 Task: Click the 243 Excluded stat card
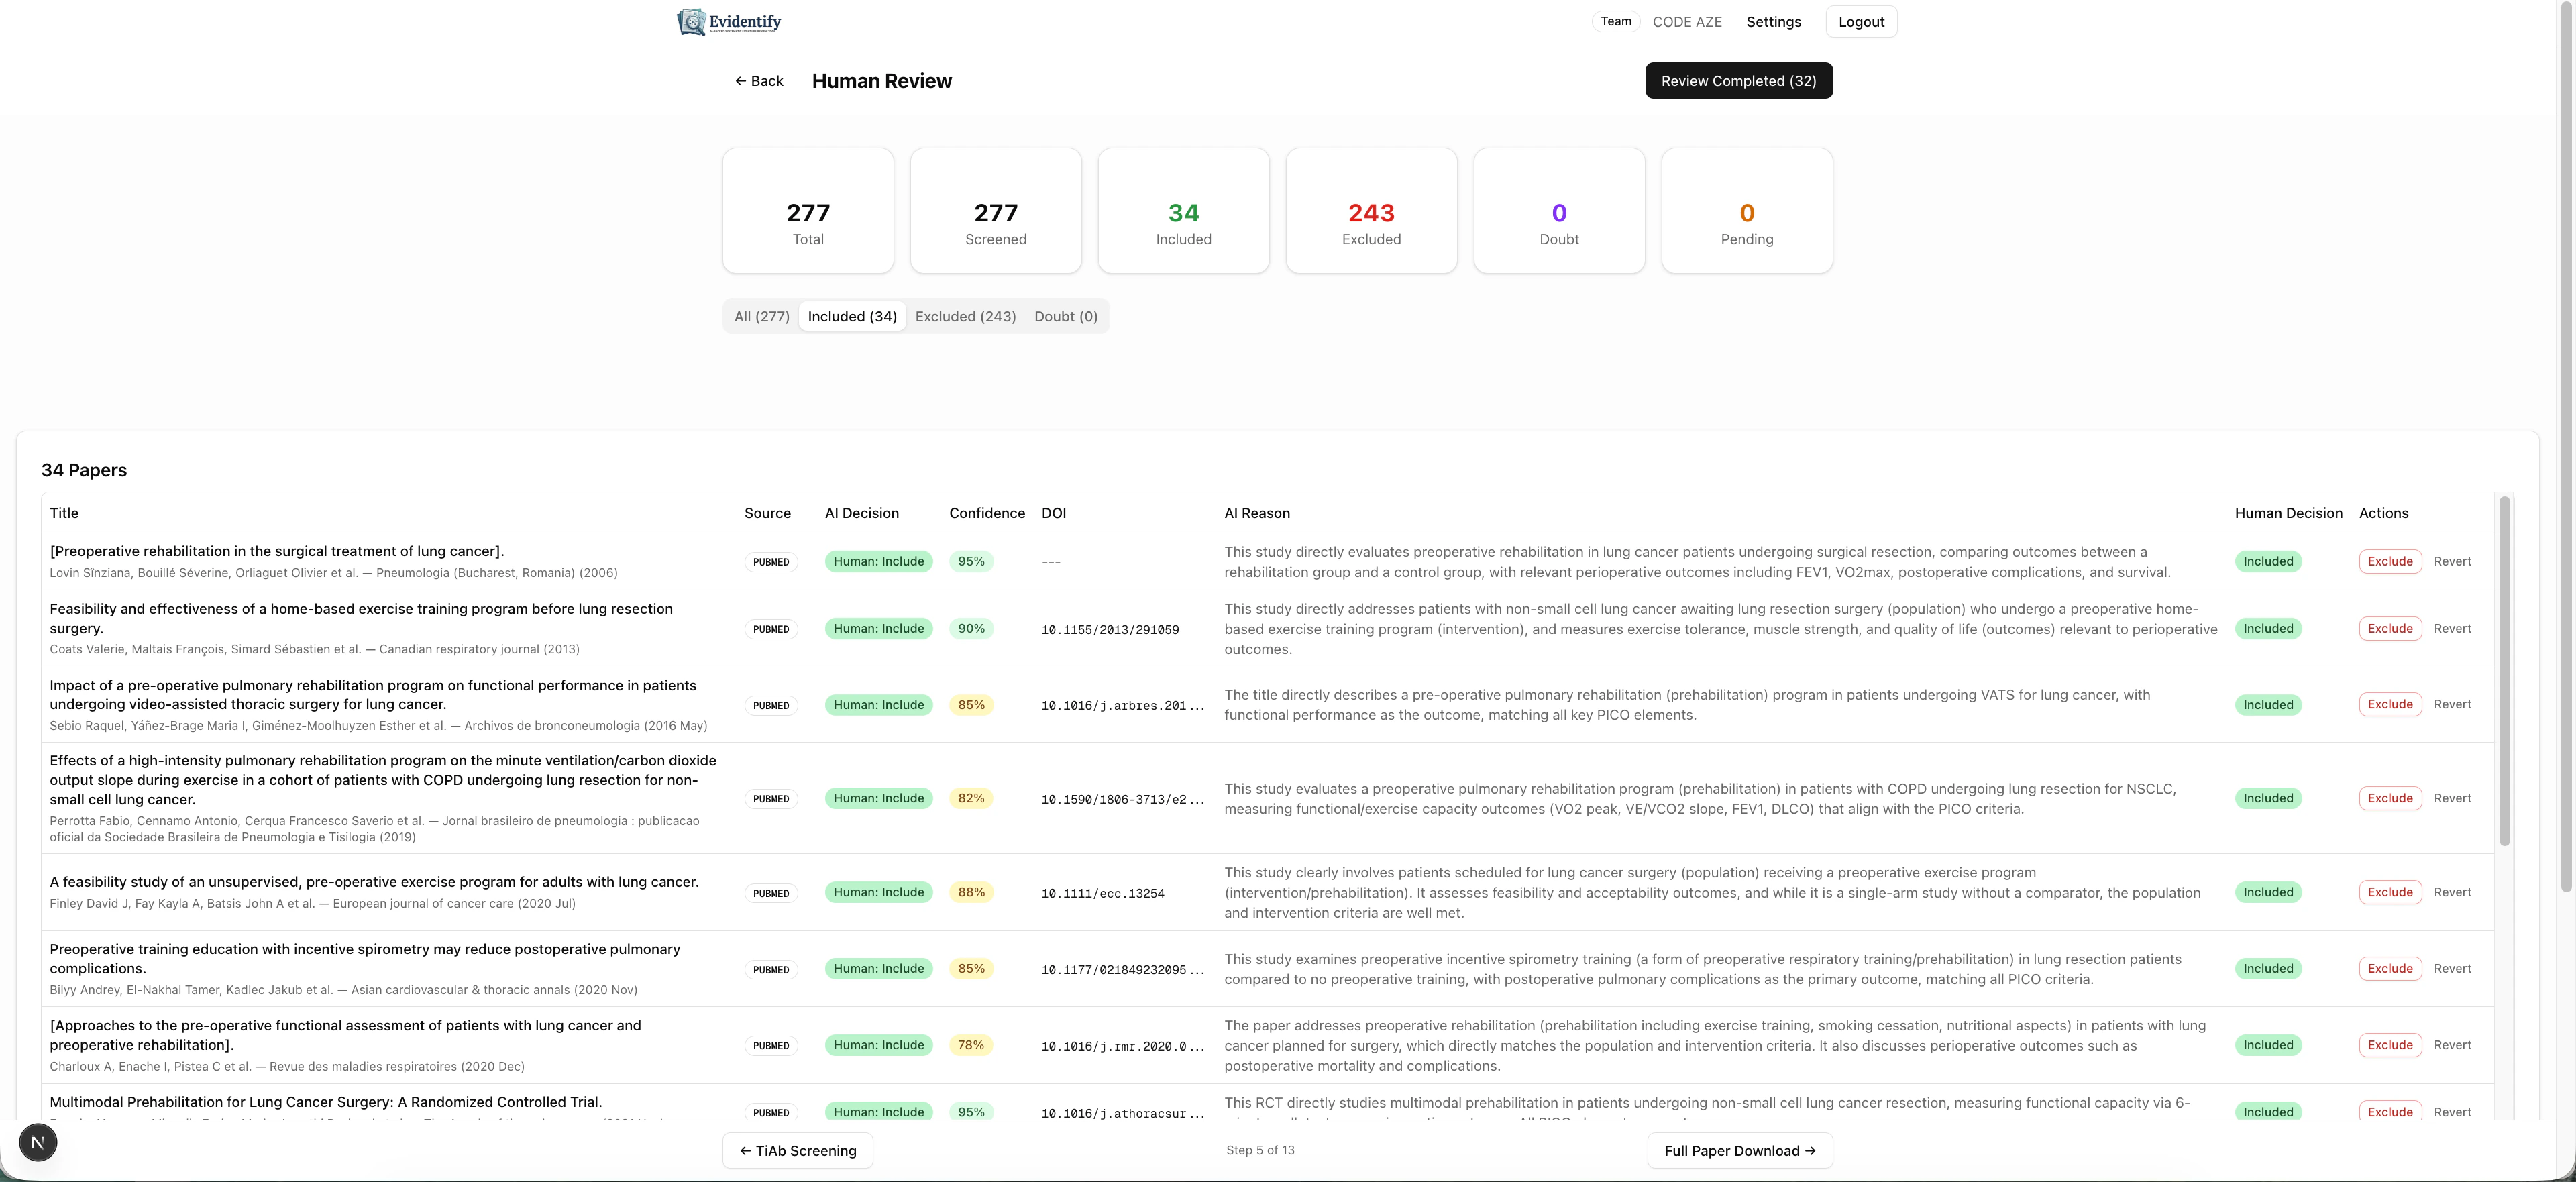click(1371, 211)
